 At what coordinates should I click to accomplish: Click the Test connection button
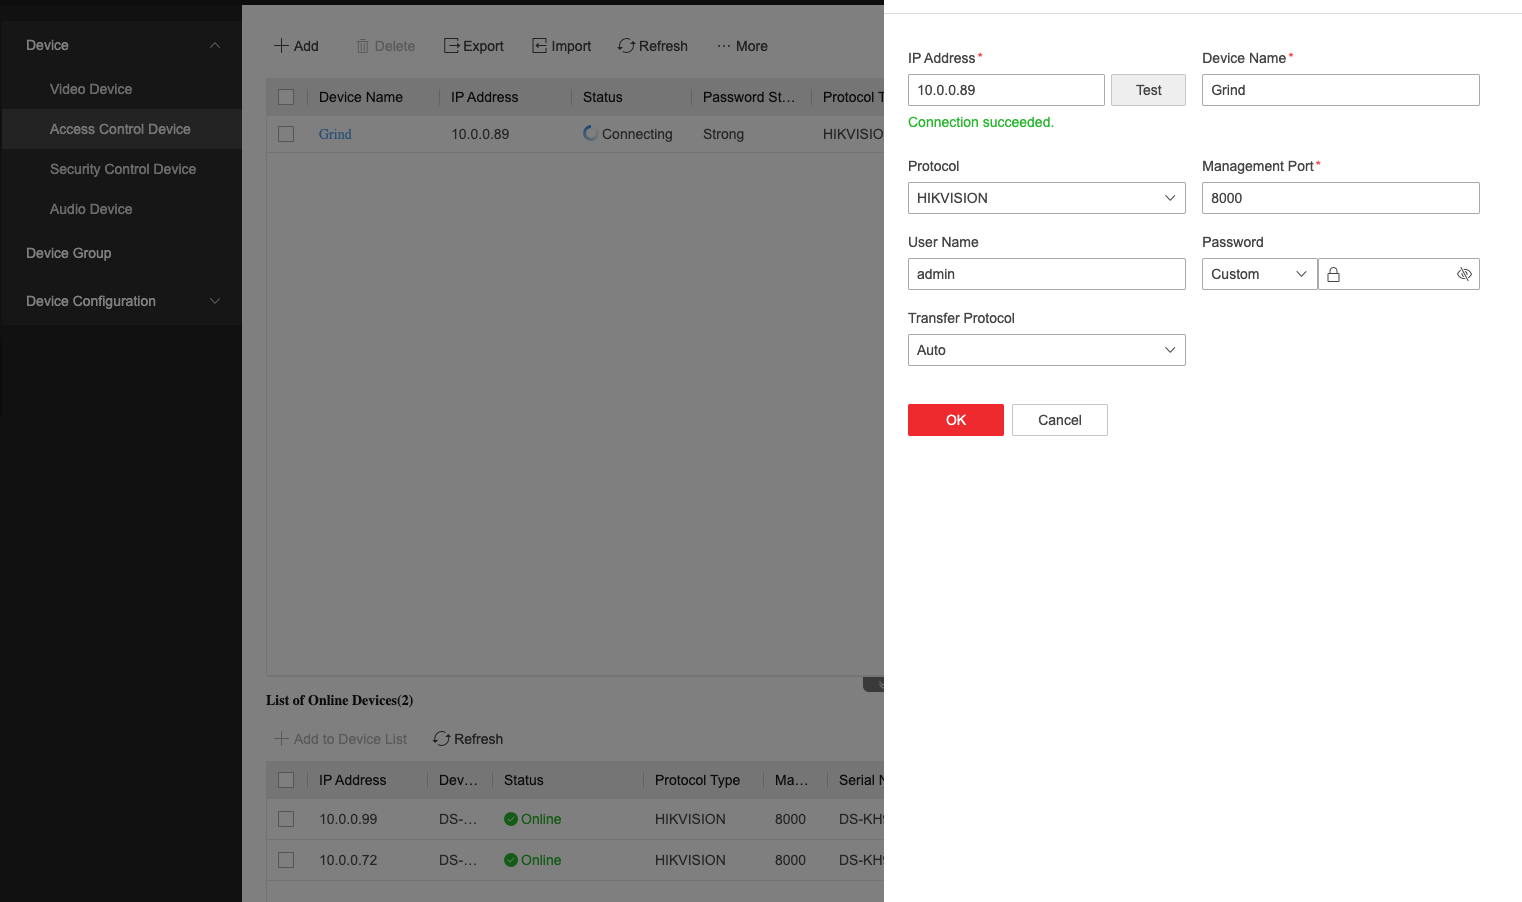tap(1148, 90)
